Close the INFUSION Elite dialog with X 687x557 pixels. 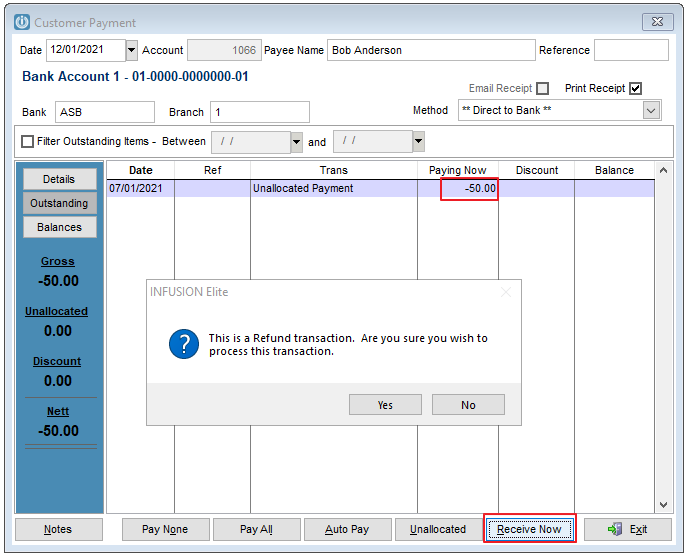click(505, 292)
